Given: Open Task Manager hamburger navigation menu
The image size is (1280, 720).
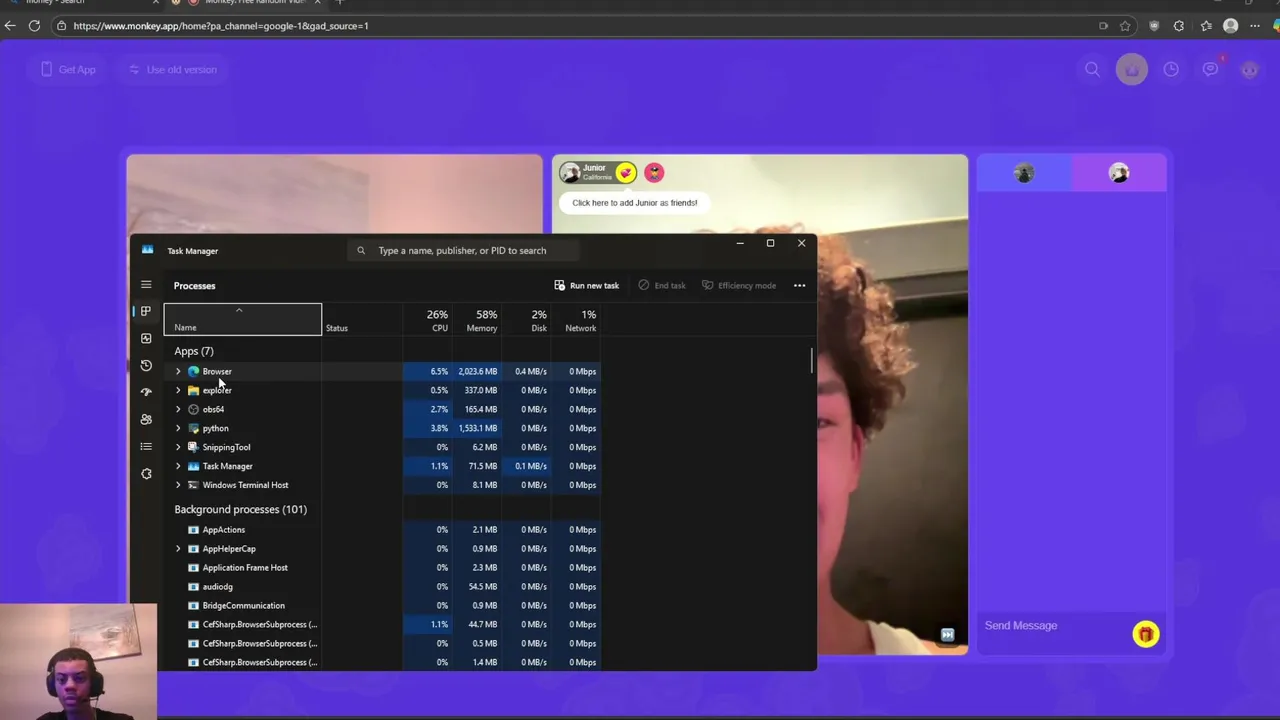Looking at the screenshot, I should (x=146, y=285).
